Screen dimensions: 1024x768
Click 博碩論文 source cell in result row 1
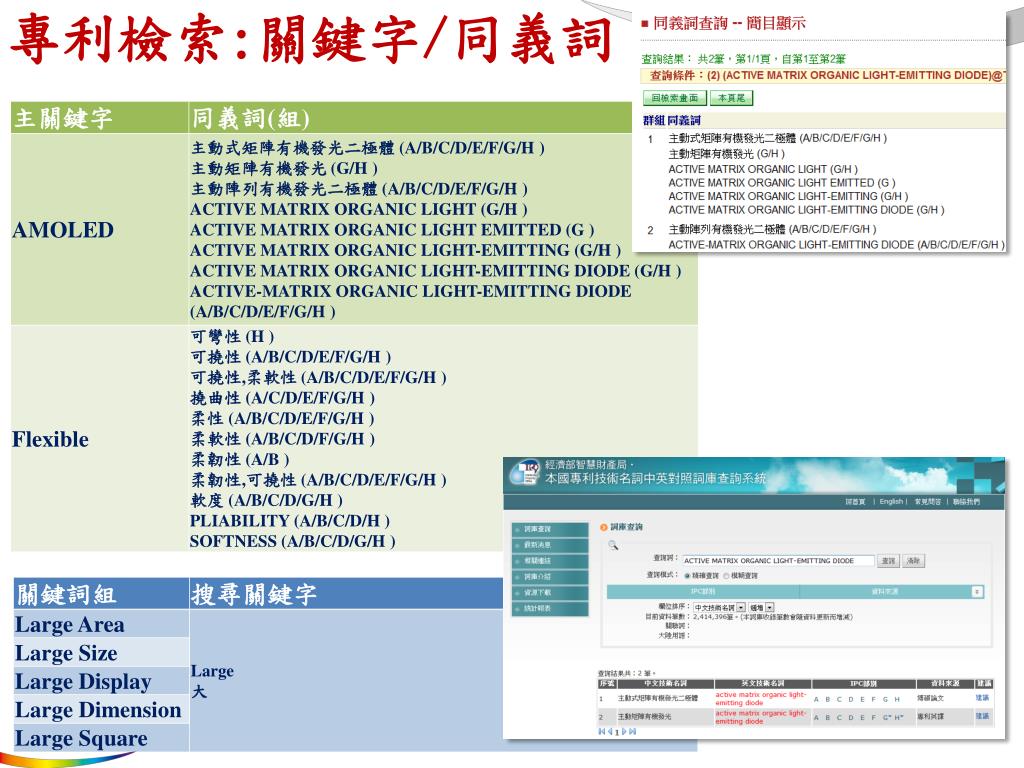[x=930, y=698]
